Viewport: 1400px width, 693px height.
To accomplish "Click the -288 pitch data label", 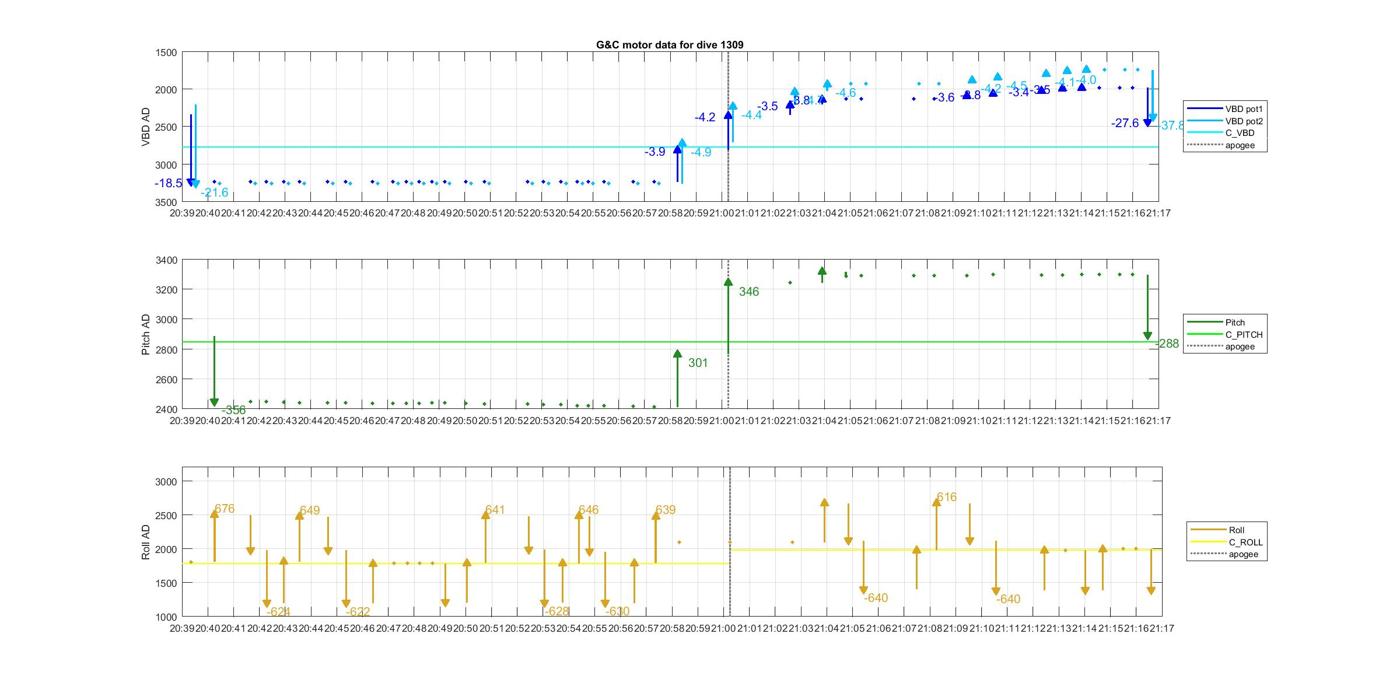I will point(1167,344).
